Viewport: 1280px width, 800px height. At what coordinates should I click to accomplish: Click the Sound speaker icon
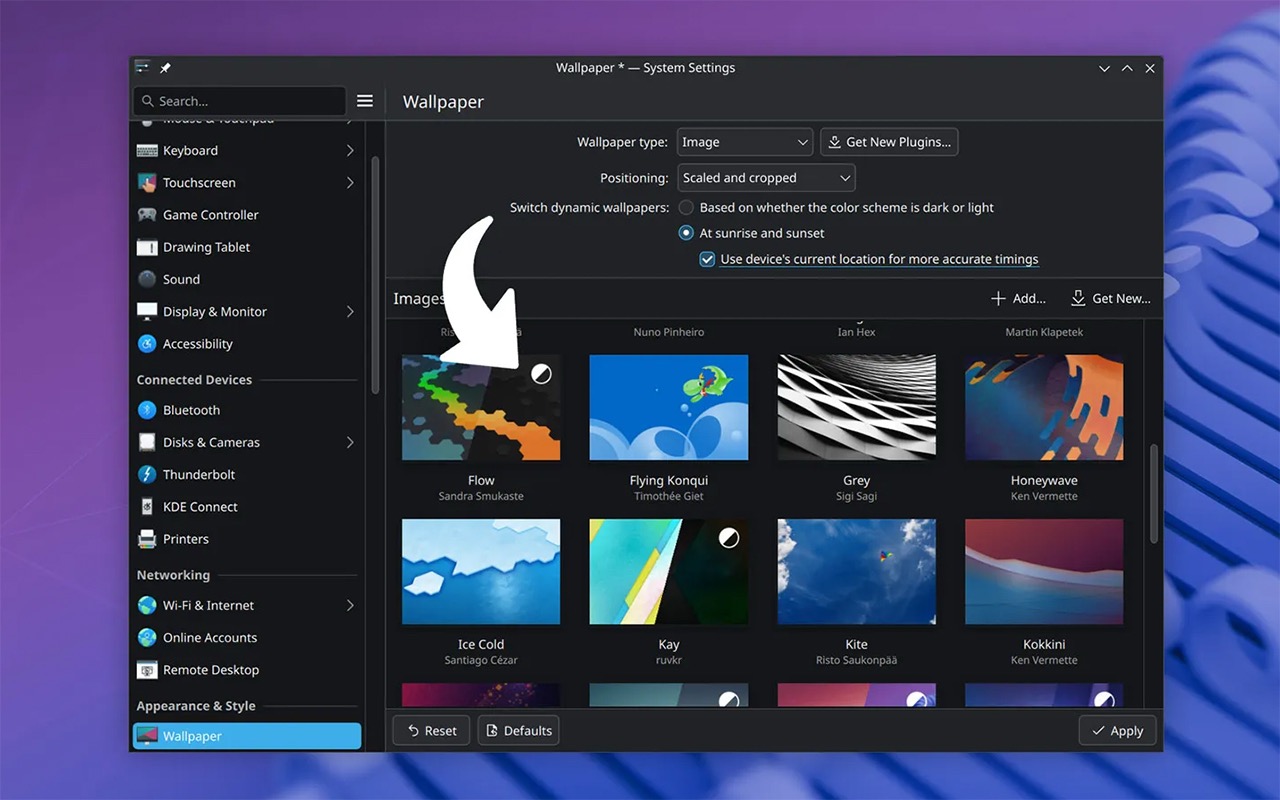tap(147, 279)
